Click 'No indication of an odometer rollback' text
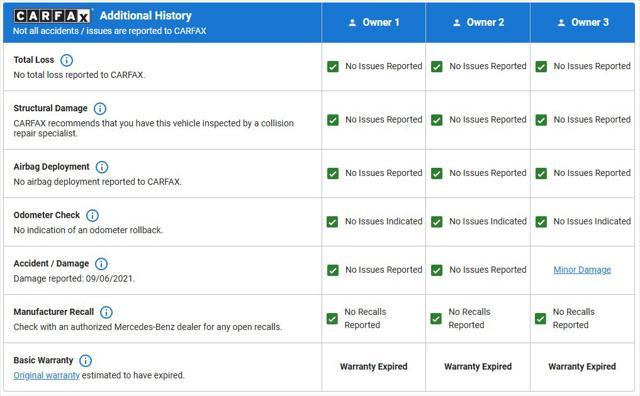The image size is (640, 396). (x=88, y=230)
